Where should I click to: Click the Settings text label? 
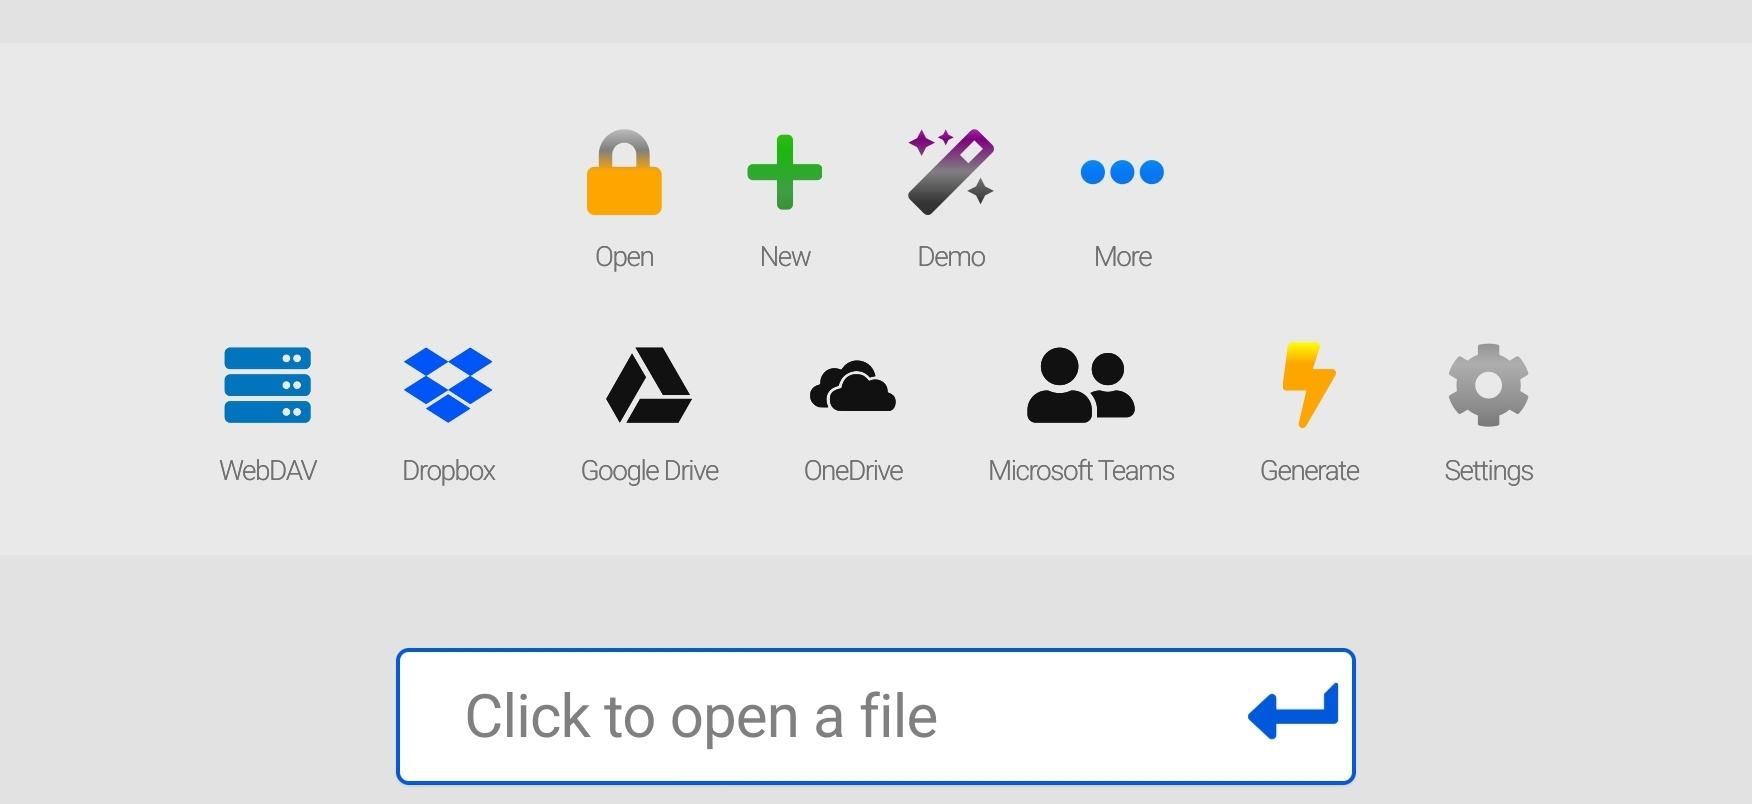pyautogui.click(x=1488, y=471)
